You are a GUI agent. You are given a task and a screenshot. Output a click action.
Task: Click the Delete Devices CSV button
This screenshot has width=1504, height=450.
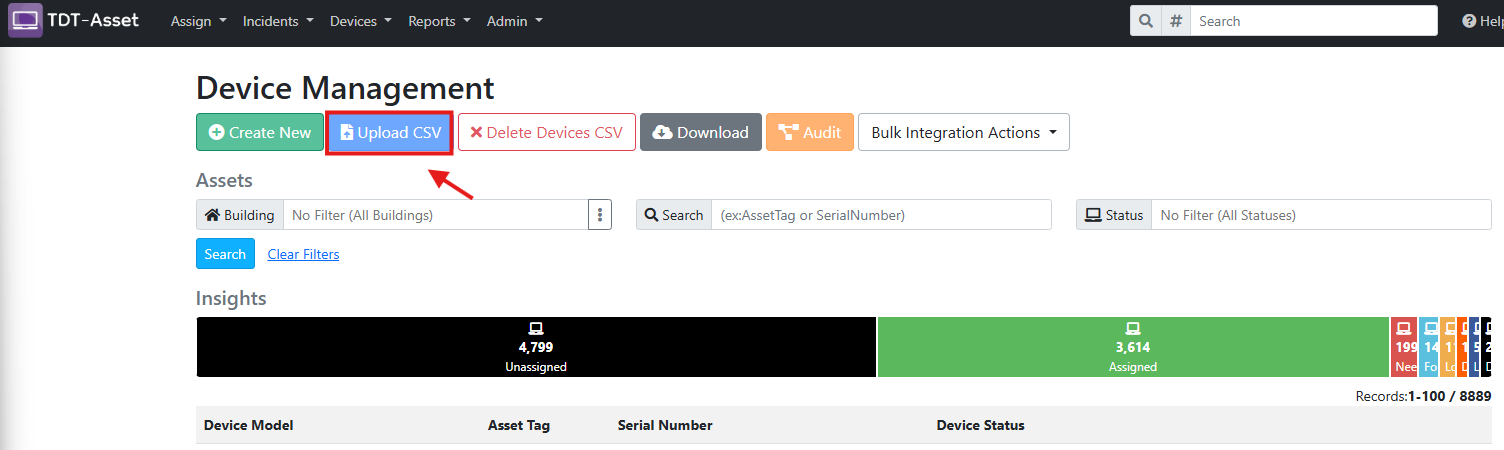pyautogui.click(x=547, y=132)
